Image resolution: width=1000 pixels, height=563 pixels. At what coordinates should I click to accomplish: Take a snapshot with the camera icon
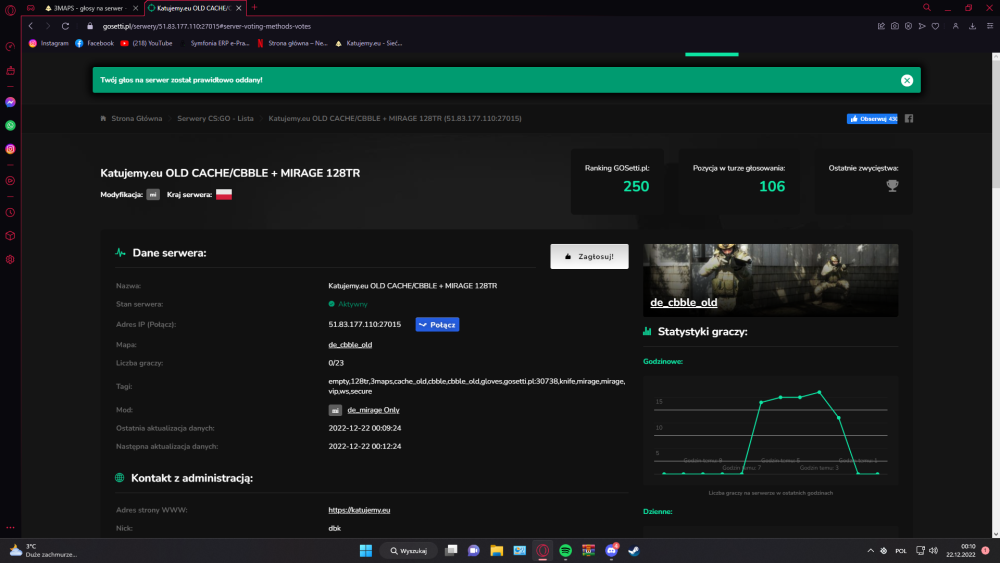point(895,26)
